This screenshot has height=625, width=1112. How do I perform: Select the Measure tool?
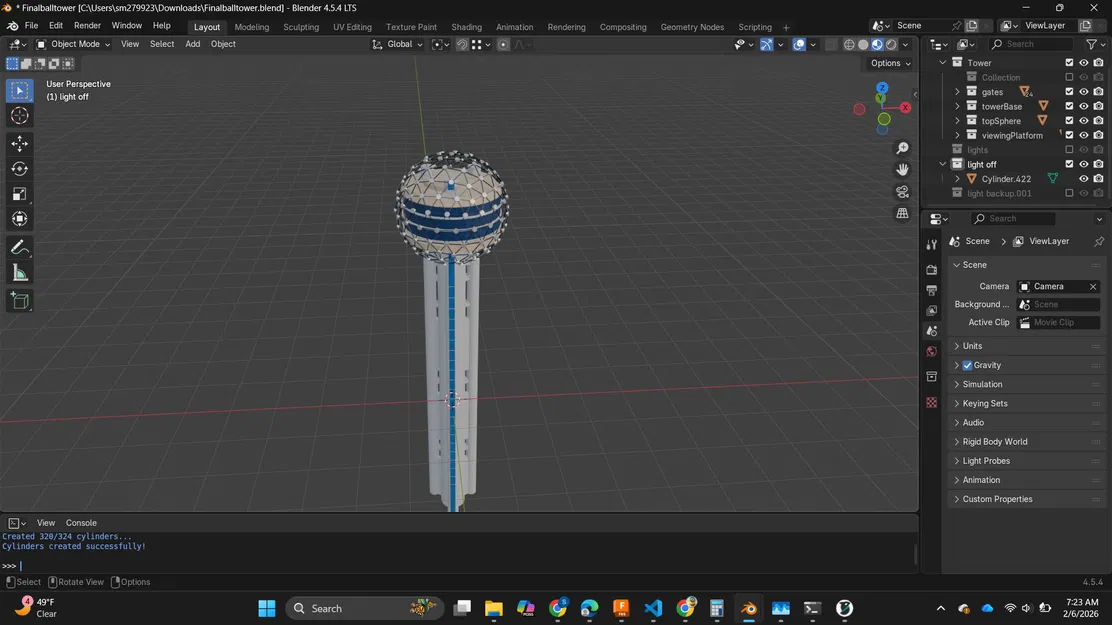[19, 273]
